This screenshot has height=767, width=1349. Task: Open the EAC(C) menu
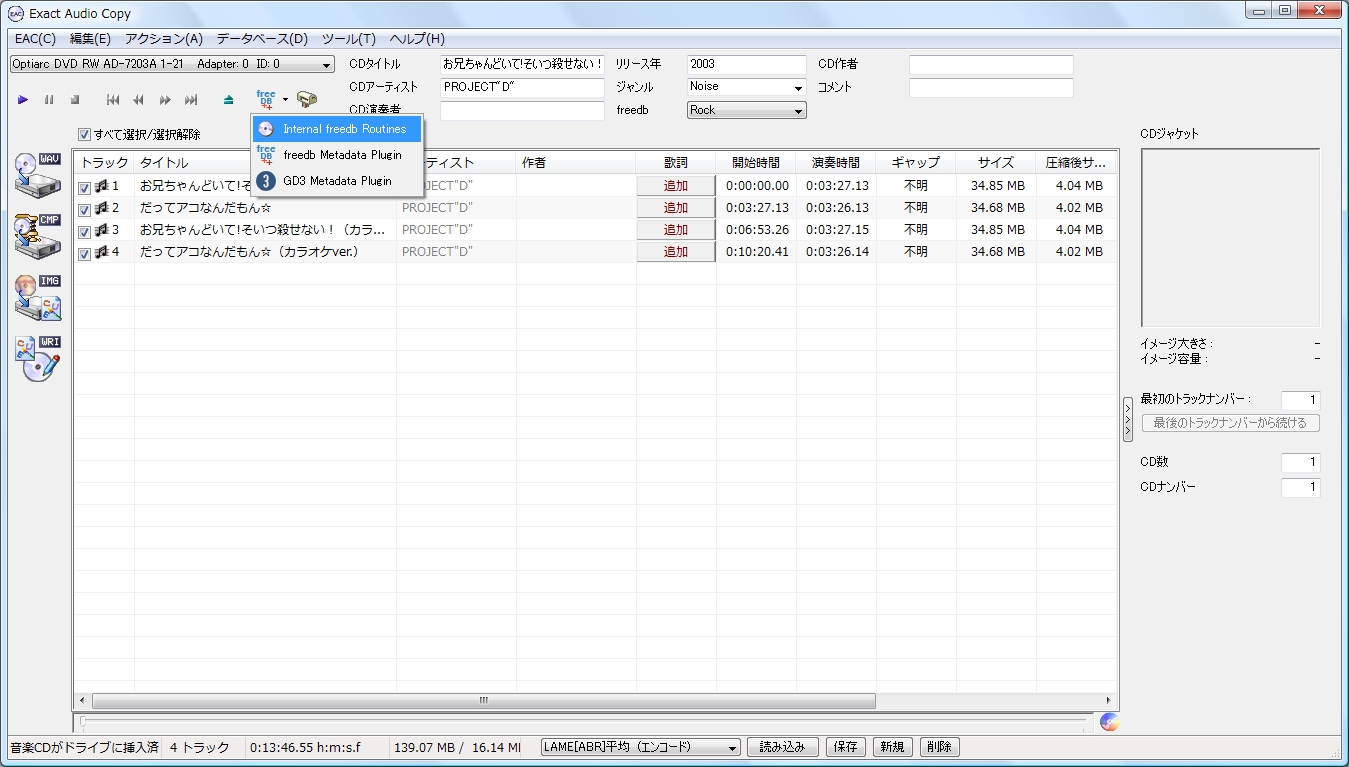(36, 39)
